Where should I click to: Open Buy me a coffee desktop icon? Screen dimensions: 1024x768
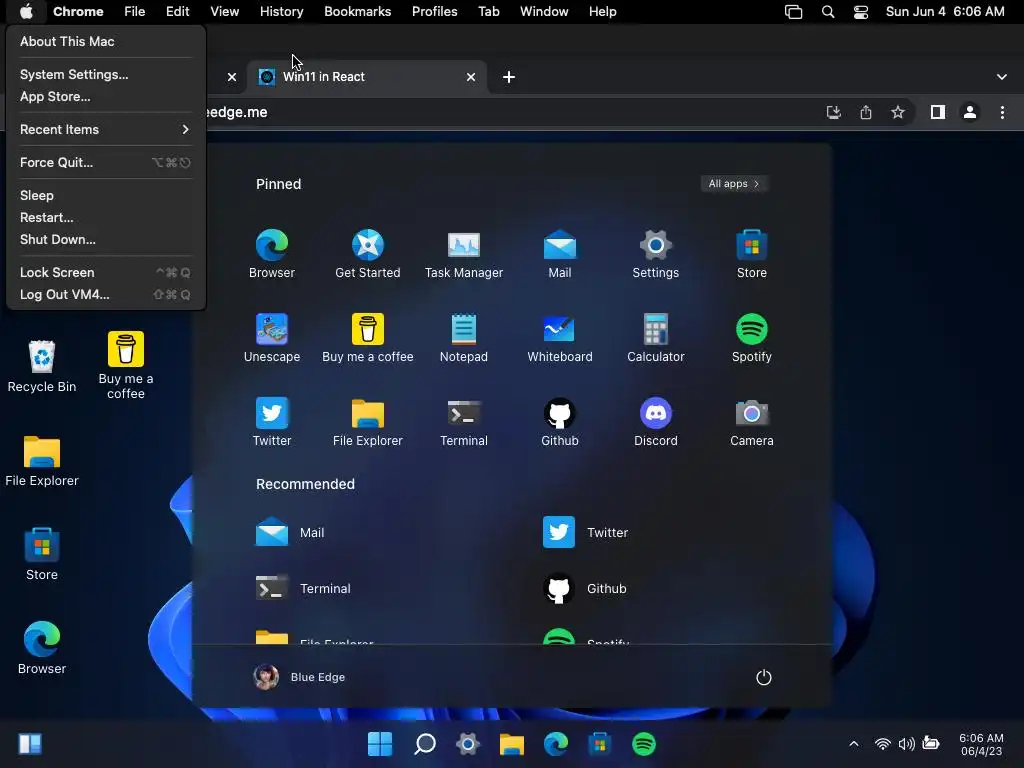coord(125,366)
